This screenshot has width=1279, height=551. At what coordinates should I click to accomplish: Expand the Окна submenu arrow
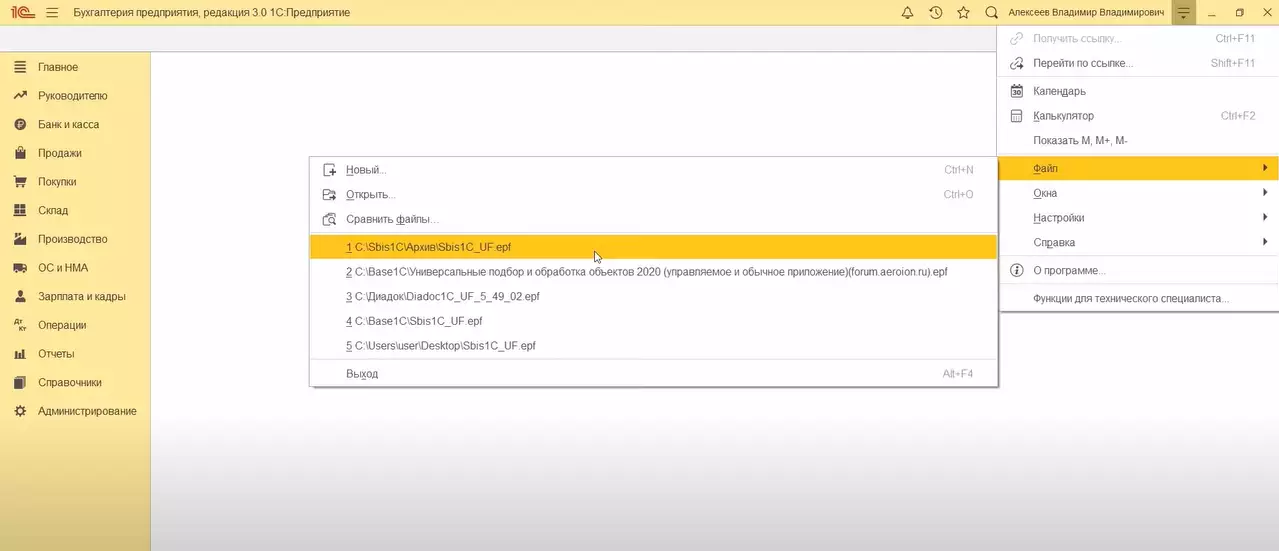[x=1265, y=193]
